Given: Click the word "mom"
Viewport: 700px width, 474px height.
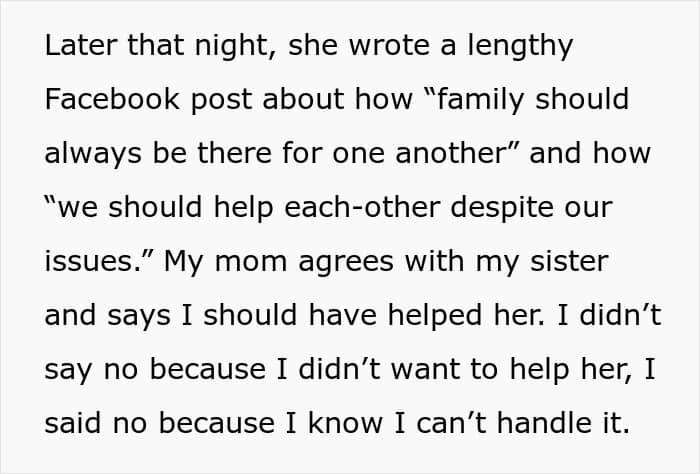Looking at the screenshot, I should point(251,263).
